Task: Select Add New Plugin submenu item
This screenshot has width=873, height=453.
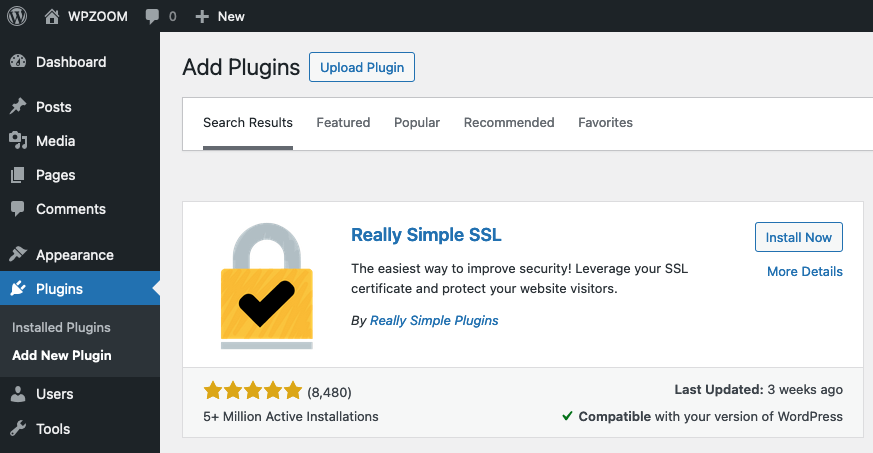Action: pos(62,355)
